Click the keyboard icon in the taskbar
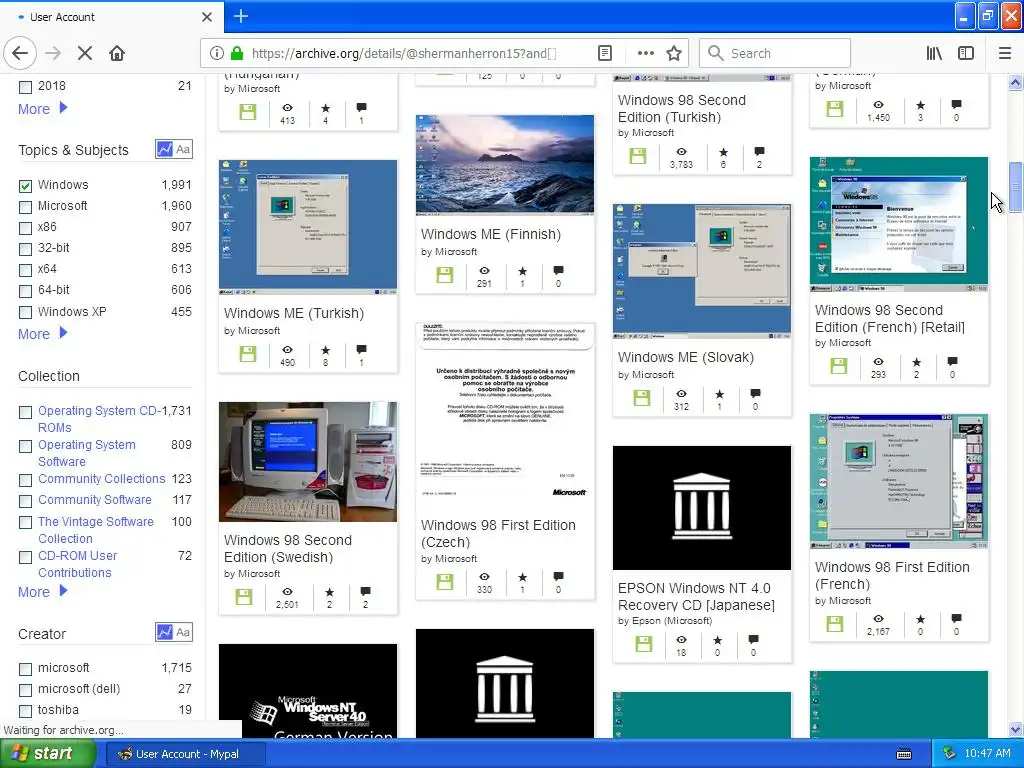 tap(904, 754)
